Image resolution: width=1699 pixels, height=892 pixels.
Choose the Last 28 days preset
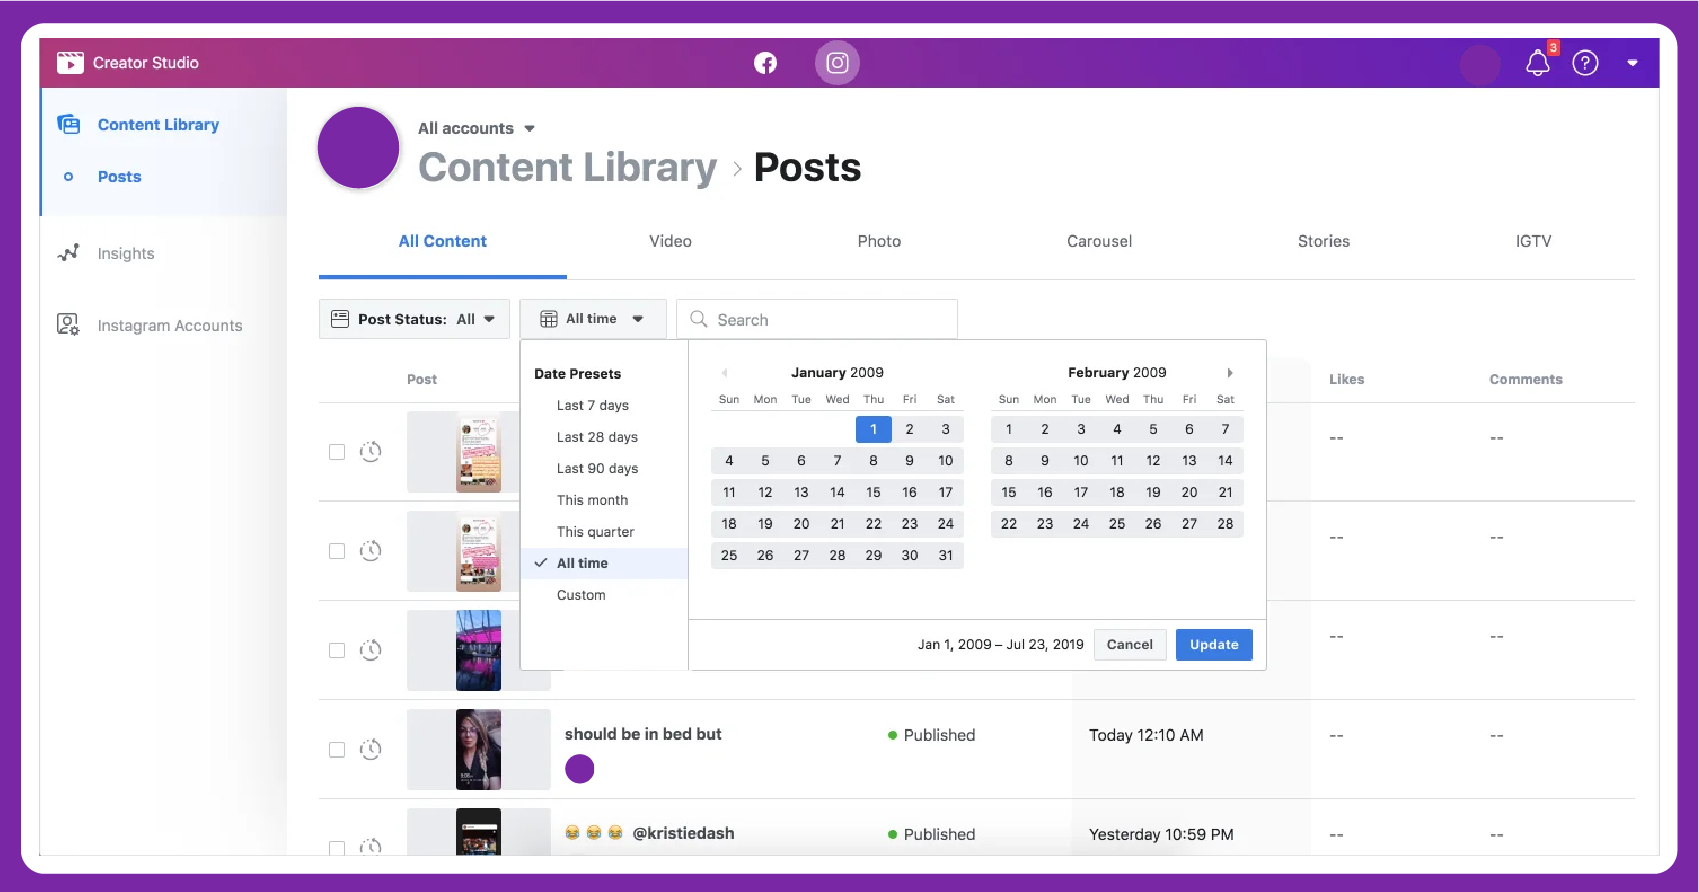[x=597, y=437]
